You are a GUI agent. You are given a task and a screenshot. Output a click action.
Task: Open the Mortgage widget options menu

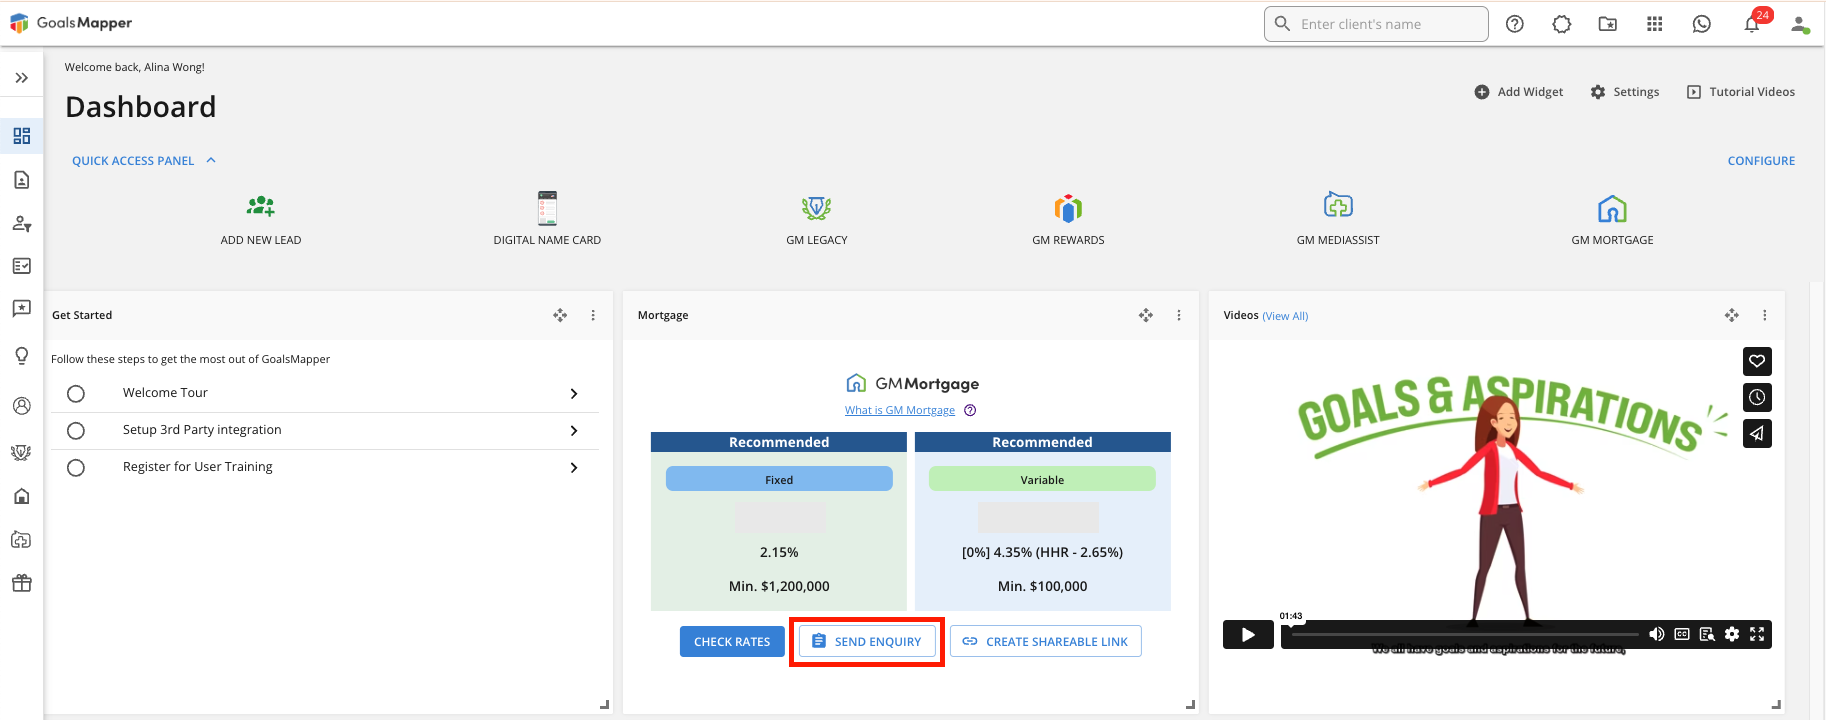[1179, 315]
